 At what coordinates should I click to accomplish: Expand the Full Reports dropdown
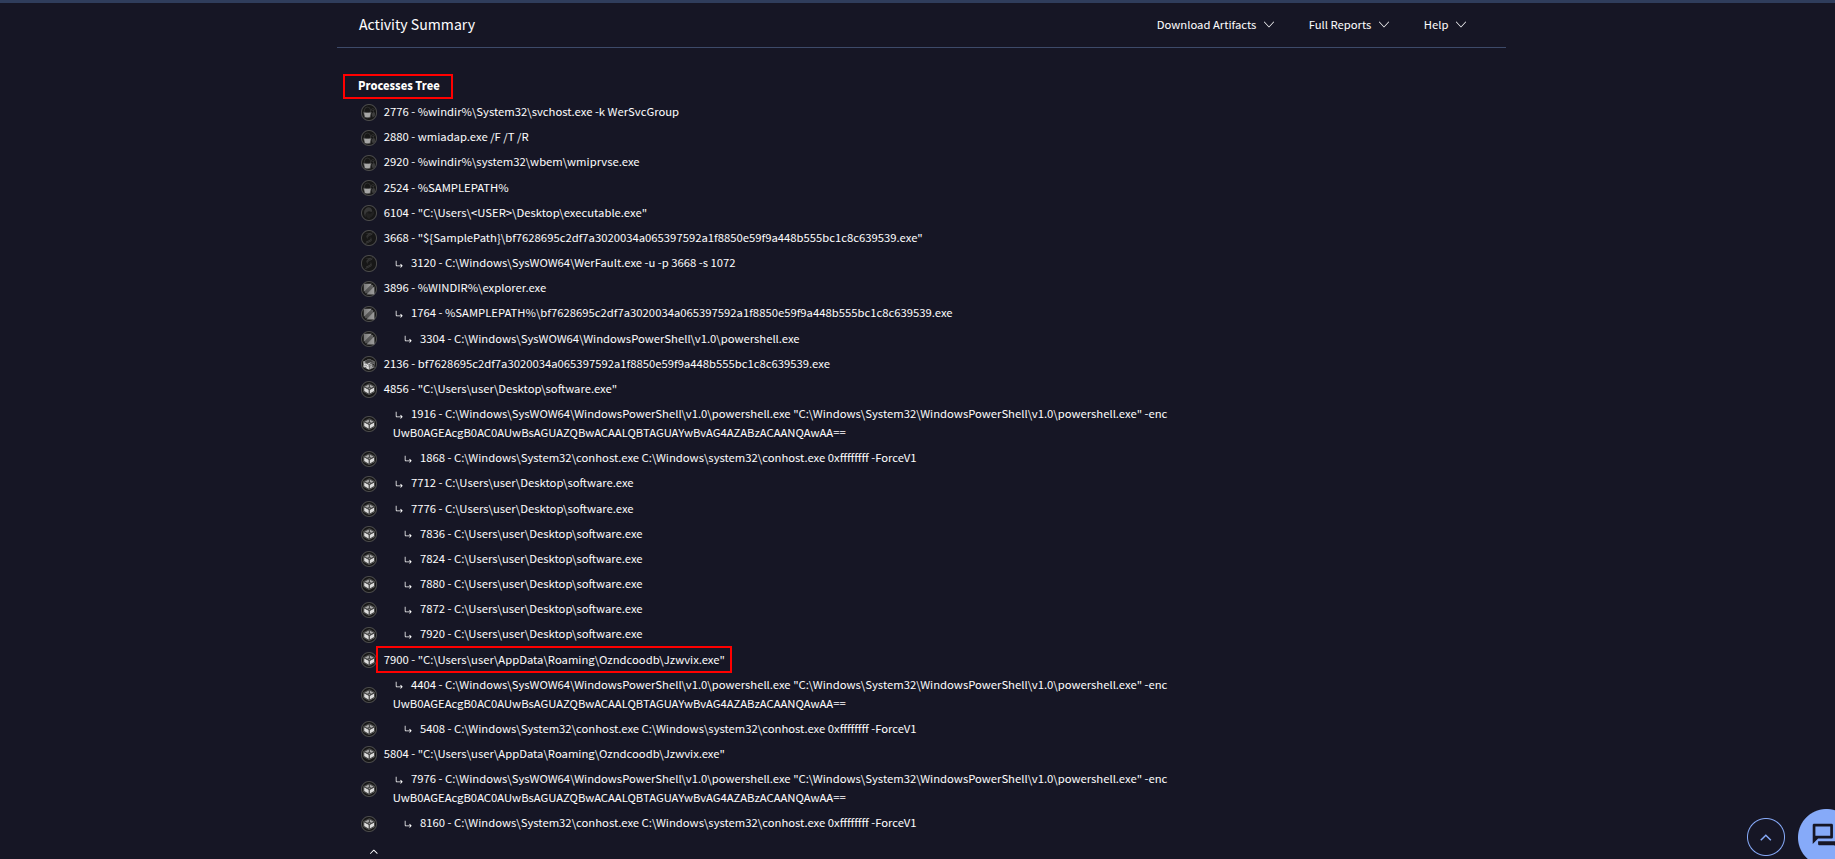pos(1348,25)
